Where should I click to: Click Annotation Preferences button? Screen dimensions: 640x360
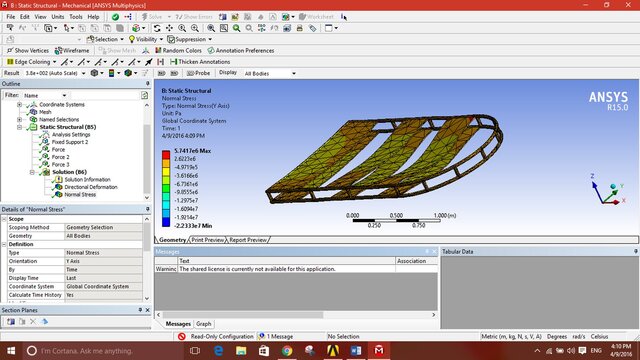tap(241, 51)
